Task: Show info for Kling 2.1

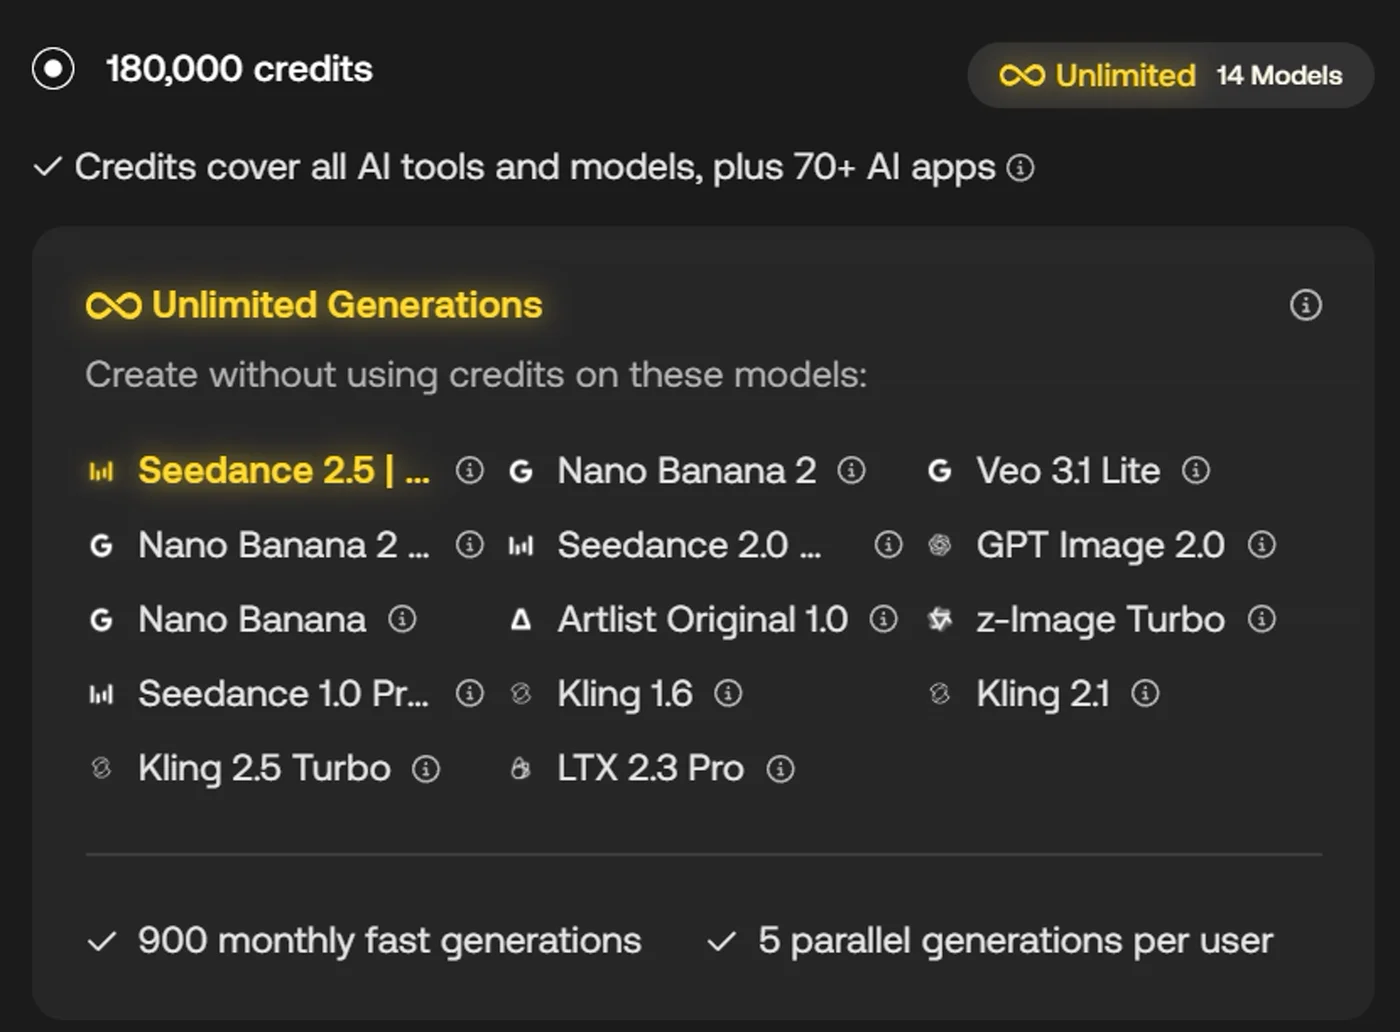Action: click(x=1145, y=693)
